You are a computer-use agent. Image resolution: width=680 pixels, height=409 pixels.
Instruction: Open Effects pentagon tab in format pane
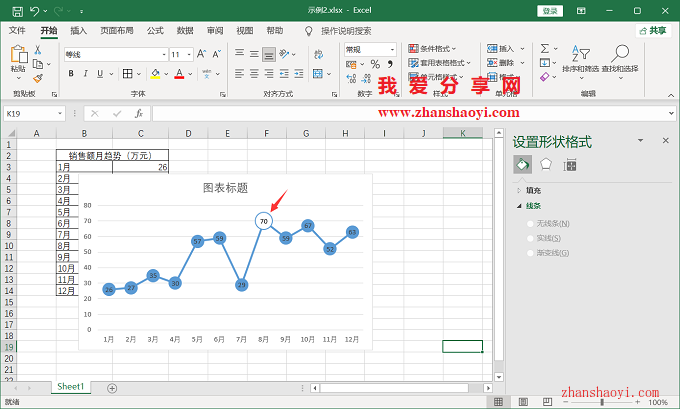tap(546, 165)
